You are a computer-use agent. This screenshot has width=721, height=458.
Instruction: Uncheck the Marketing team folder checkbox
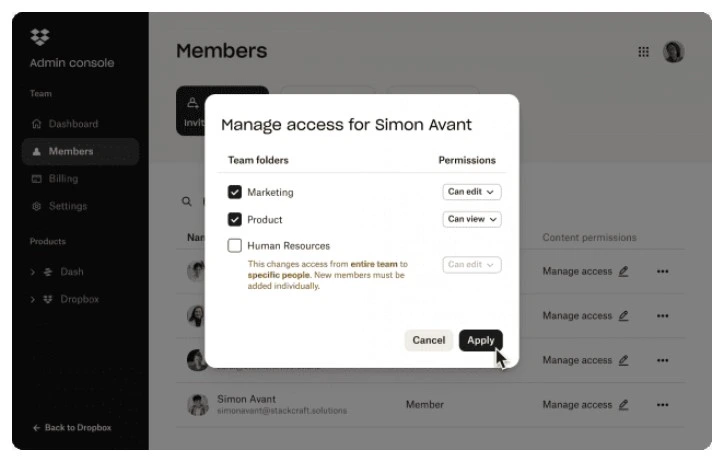tap(235, 192)
